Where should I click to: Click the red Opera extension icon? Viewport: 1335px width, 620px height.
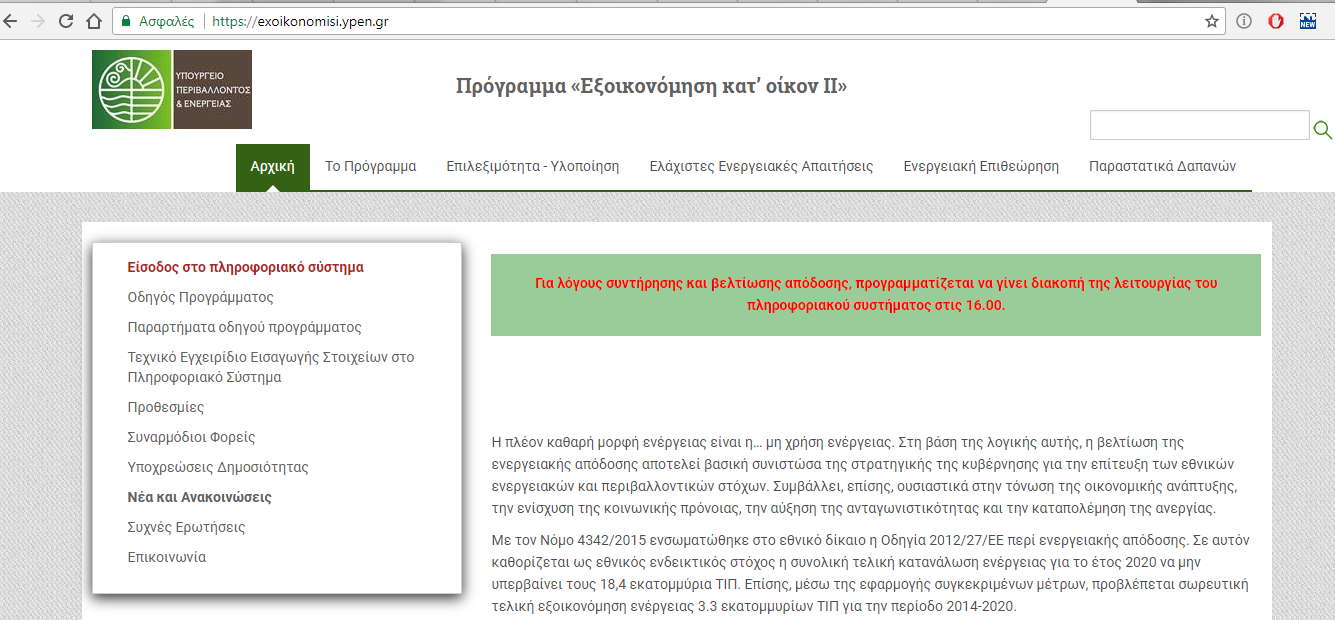tap(1276, 21)
